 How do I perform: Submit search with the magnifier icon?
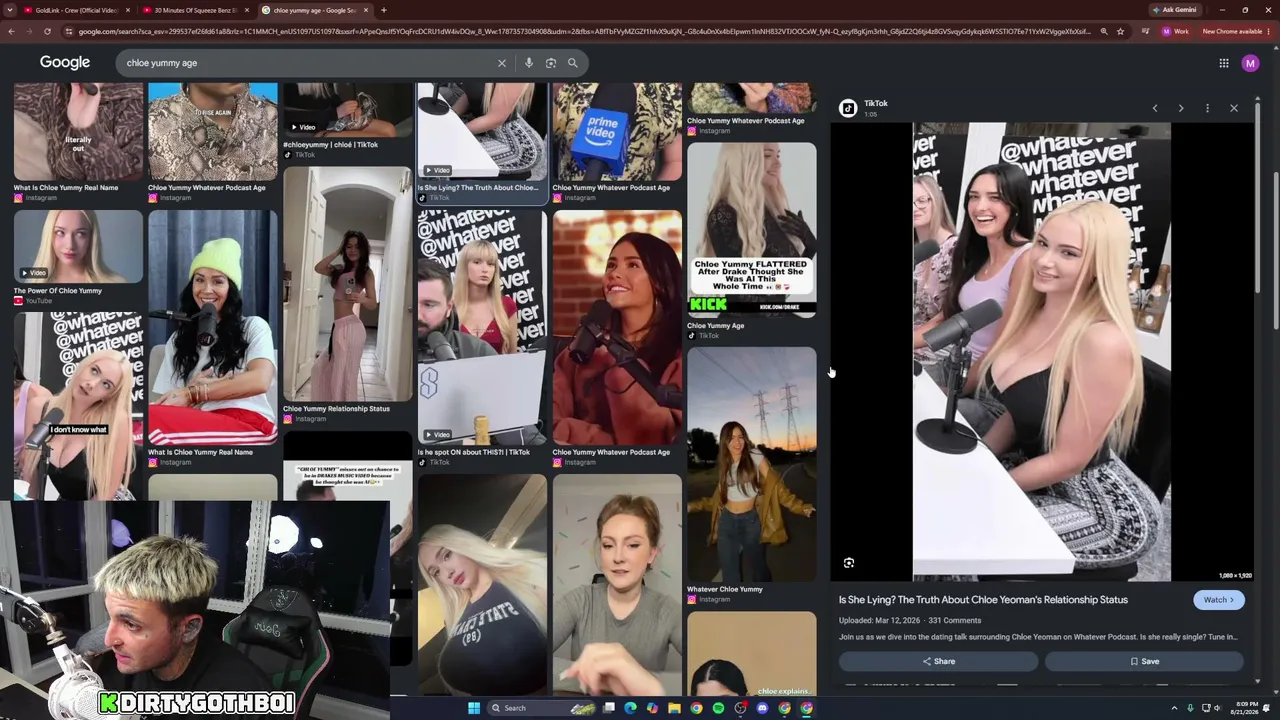click(573, 63)
